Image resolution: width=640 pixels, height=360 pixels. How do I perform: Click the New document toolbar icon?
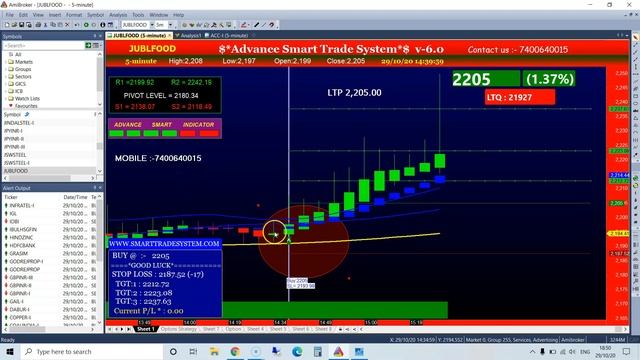[7, 25]
